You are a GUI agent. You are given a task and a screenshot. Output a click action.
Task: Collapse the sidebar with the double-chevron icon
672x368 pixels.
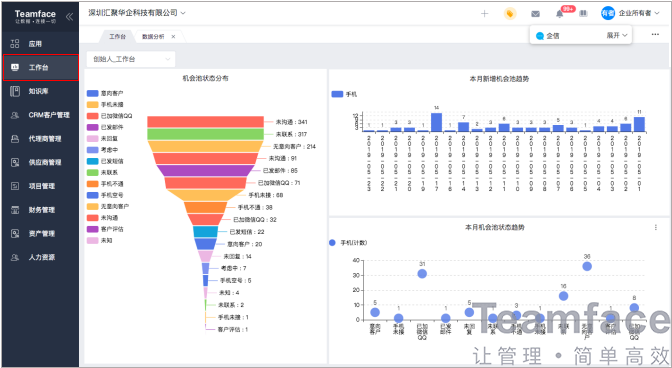pos(69,17)
